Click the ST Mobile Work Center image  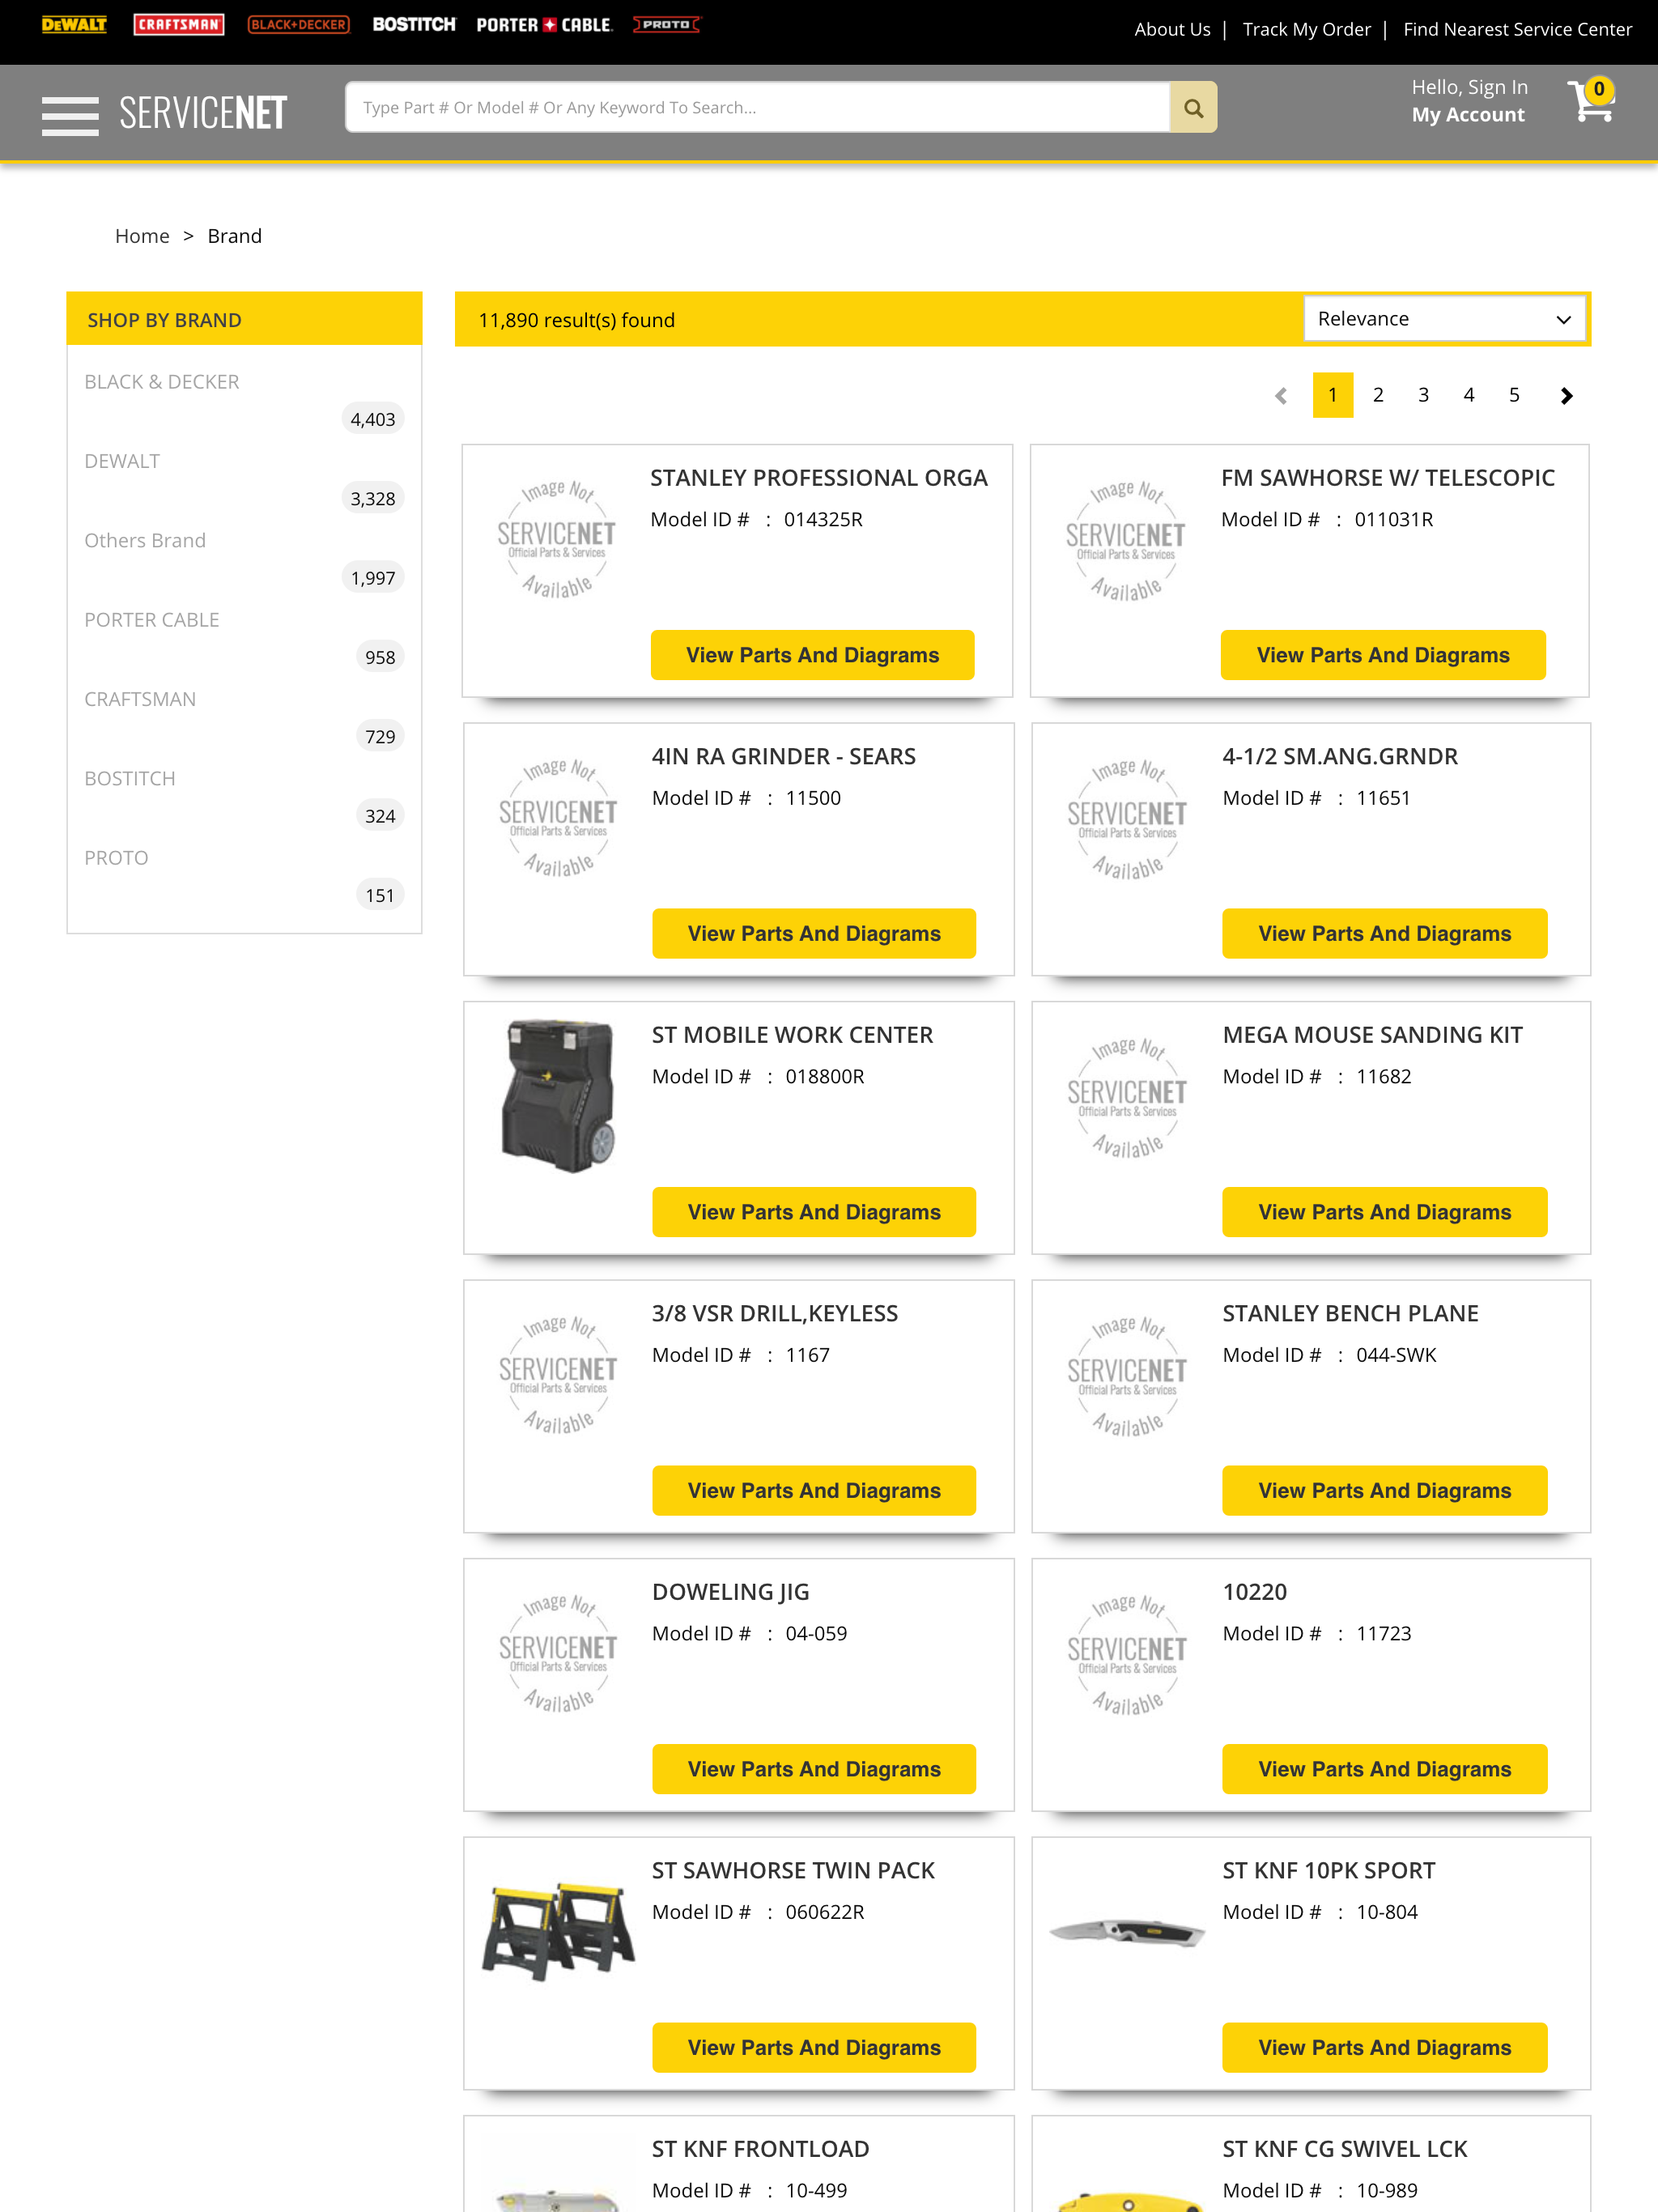[x=558, y=1096]
